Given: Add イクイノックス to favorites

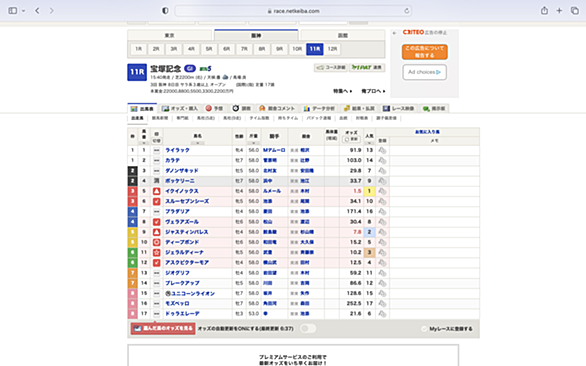Looking at the screenshot, I should coord(382,191).
